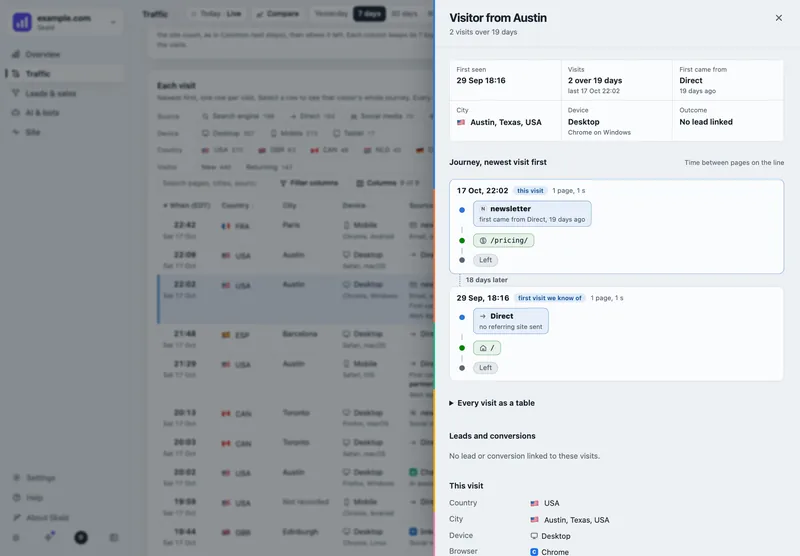The height and width of the screenshot is (556, 800).
Task: Toggle the USA country filter chip
Action: pyautogui.click(x=222, y=150)
